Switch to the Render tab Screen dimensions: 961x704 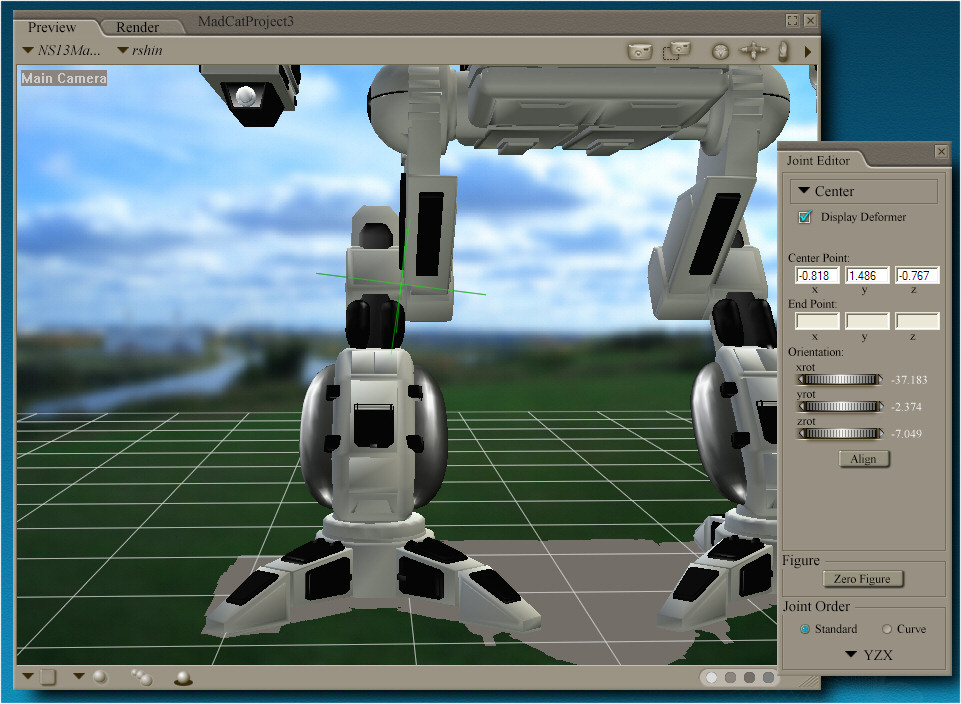click(x=137, y=27)
